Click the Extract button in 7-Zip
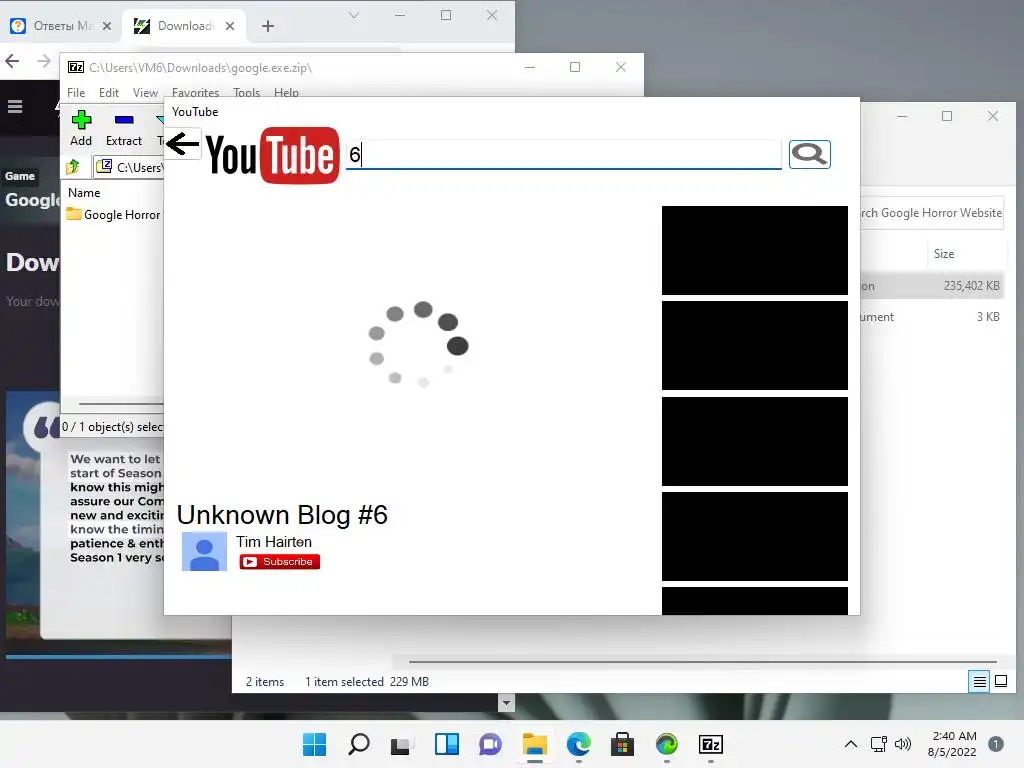The height and width of the screenshot is (768, 1024). pyautogui.click(x=123, y=129)
